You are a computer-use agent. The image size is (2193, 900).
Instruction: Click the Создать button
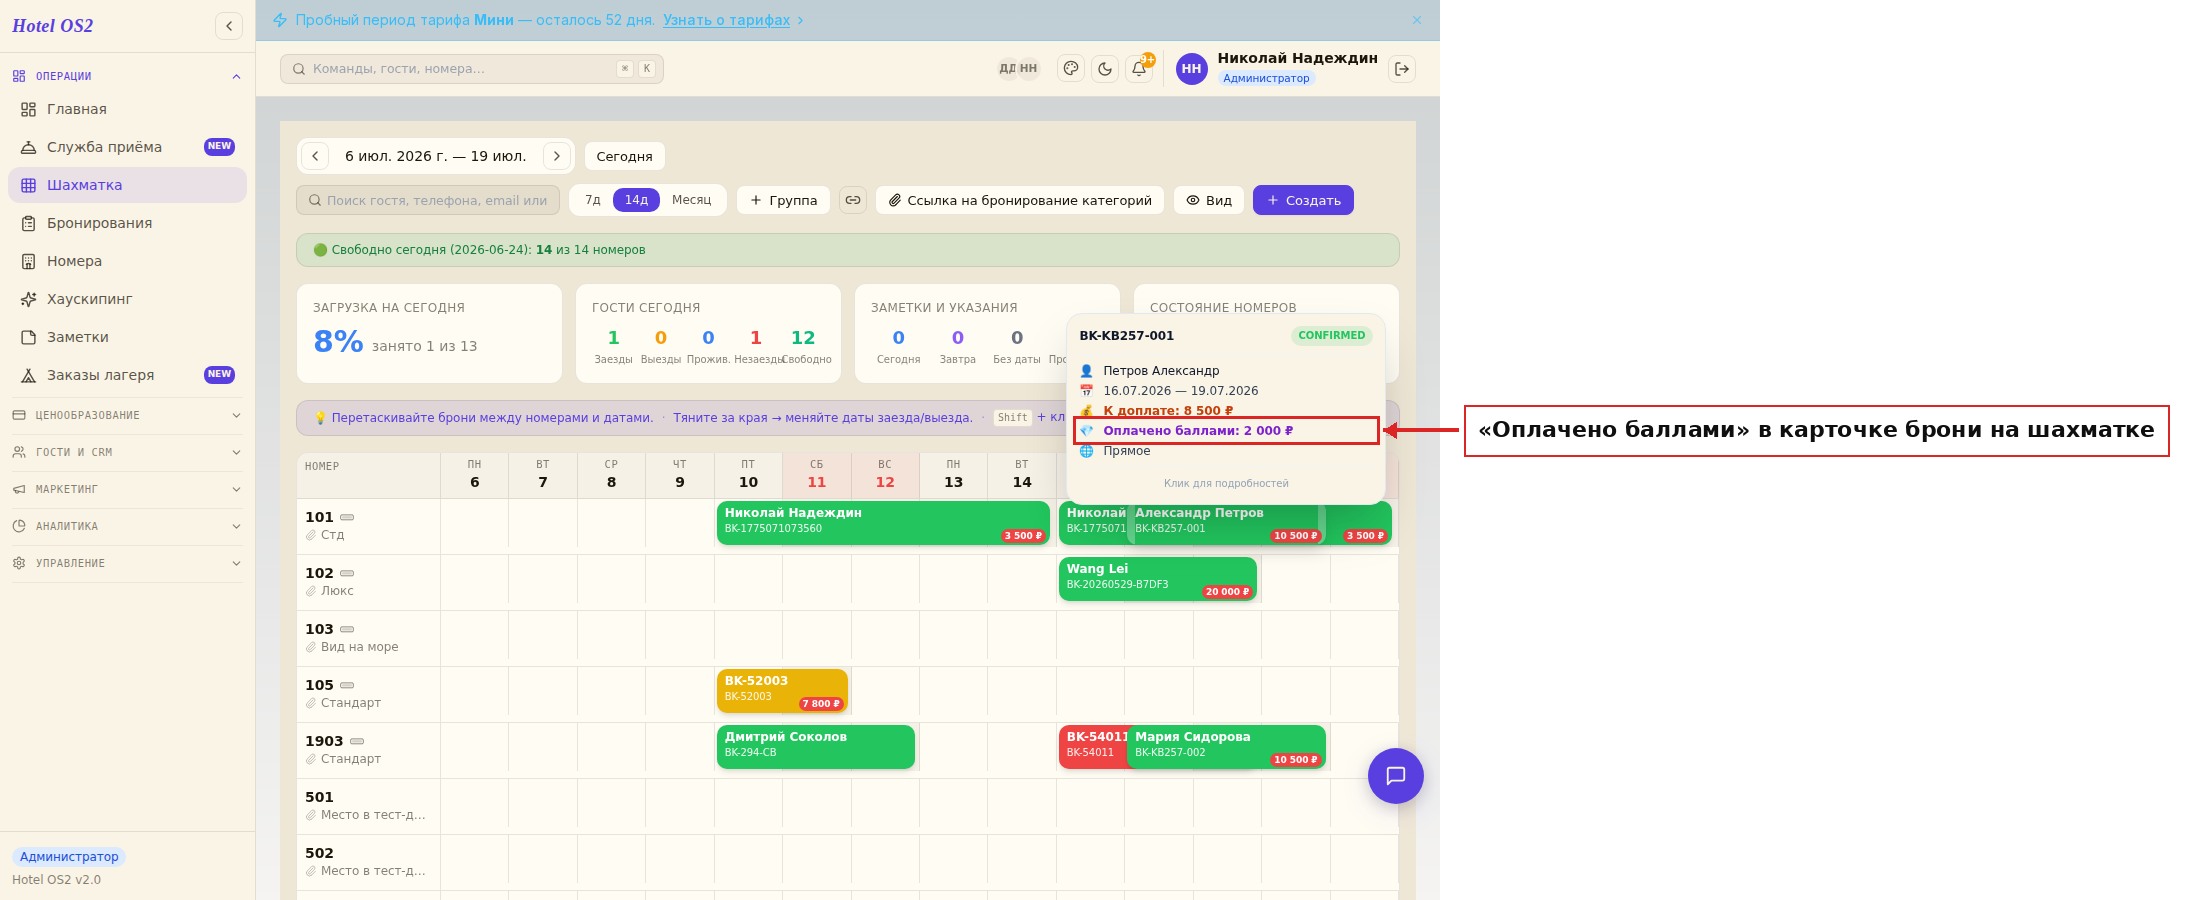(x=1303, y=200)
